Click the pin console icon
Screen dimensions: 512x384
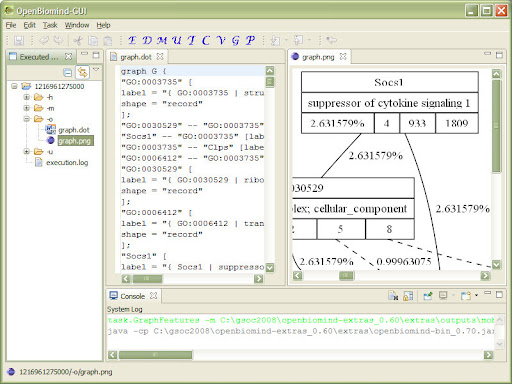428,295
